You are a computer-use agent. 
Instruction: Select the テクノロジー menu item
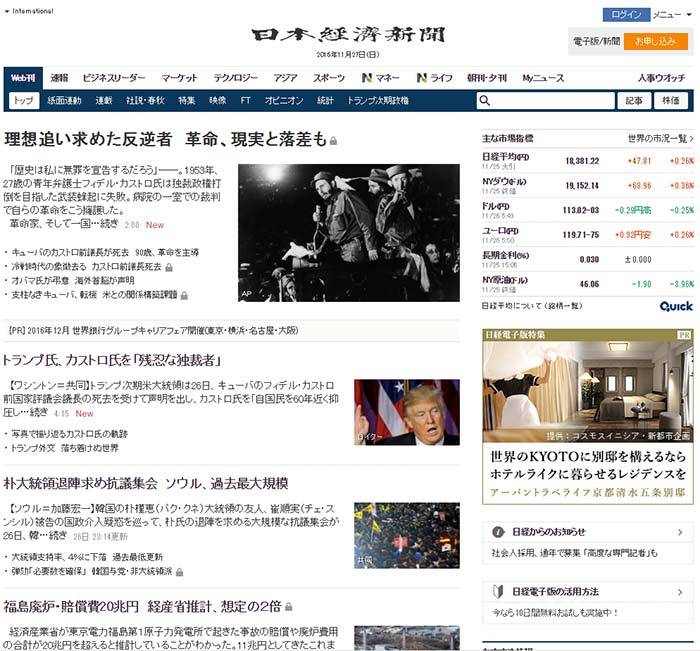(235, 78)
